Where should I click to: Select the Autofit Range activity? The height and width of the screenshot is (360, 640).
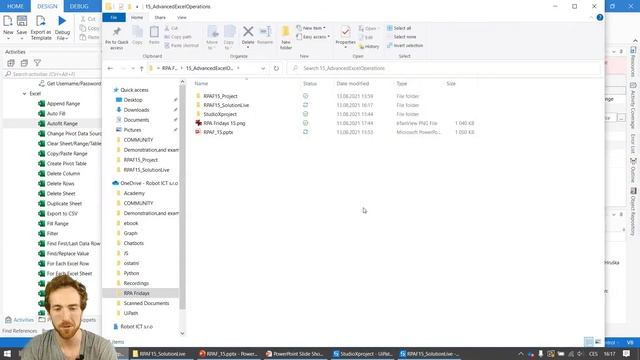pos(62,124)
